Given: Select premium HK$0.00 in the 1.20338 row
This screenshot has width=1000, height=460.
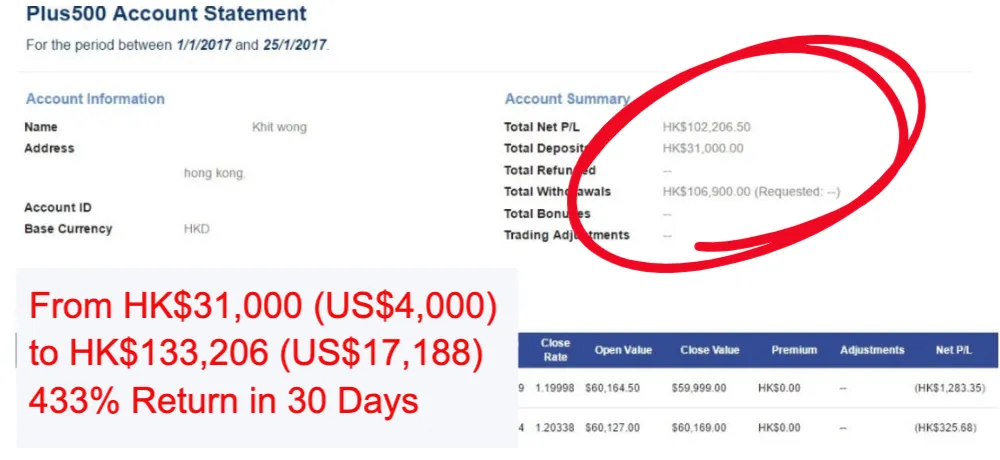Looking at the screenshot, I should (779, 427).
